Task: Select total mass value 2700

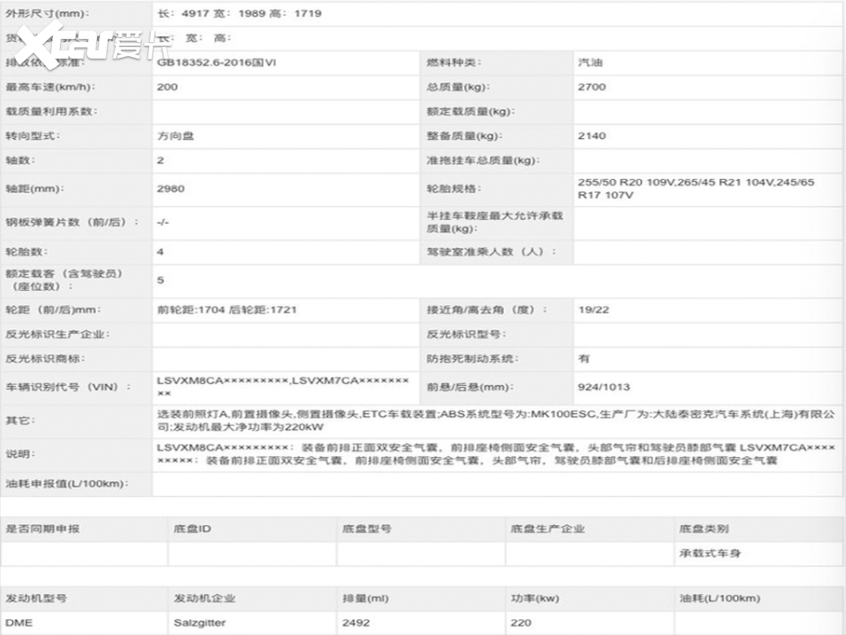Action: coord(592,87)
